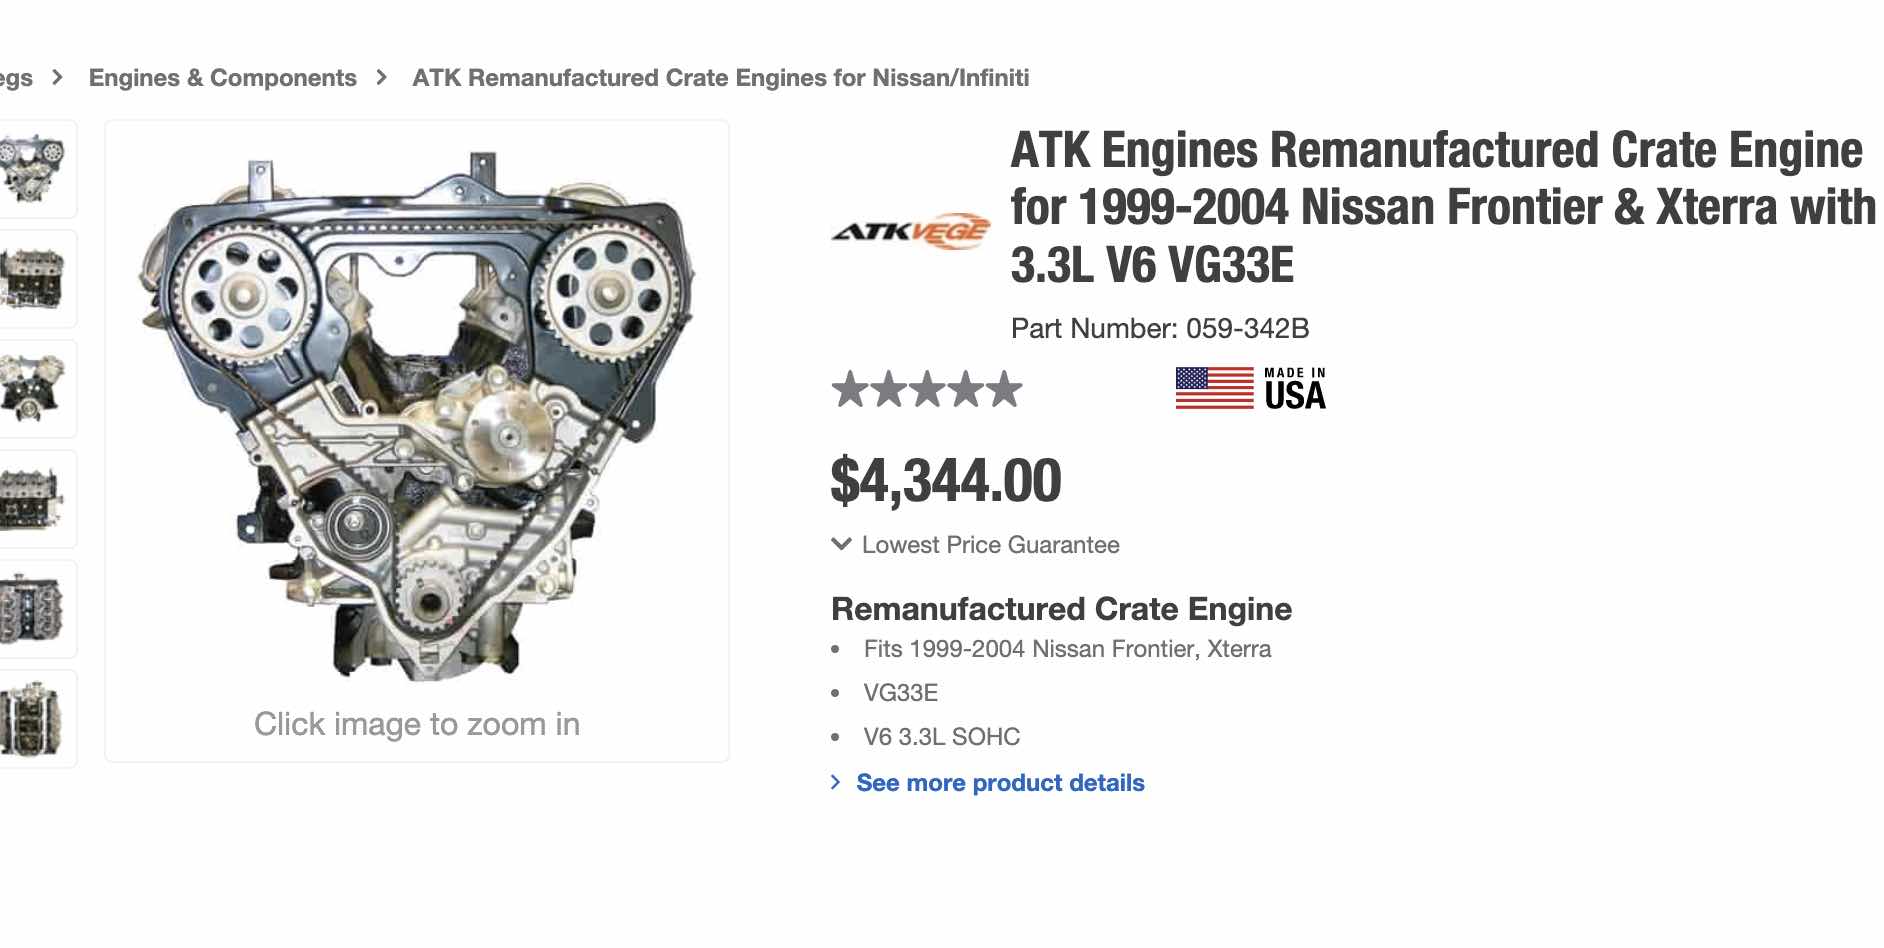Click the Remanufactured Crate Engine subheading

coord(1061,609)
